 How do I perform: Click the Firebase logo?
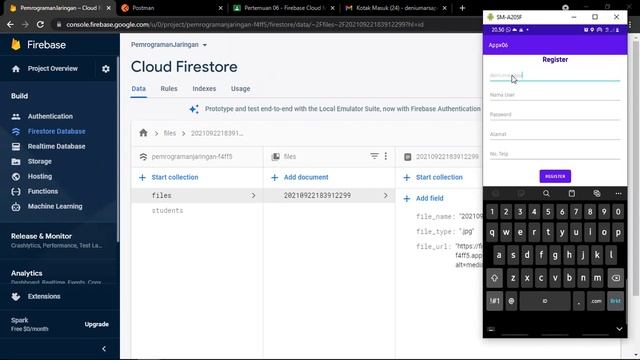(x=39, y=44)
